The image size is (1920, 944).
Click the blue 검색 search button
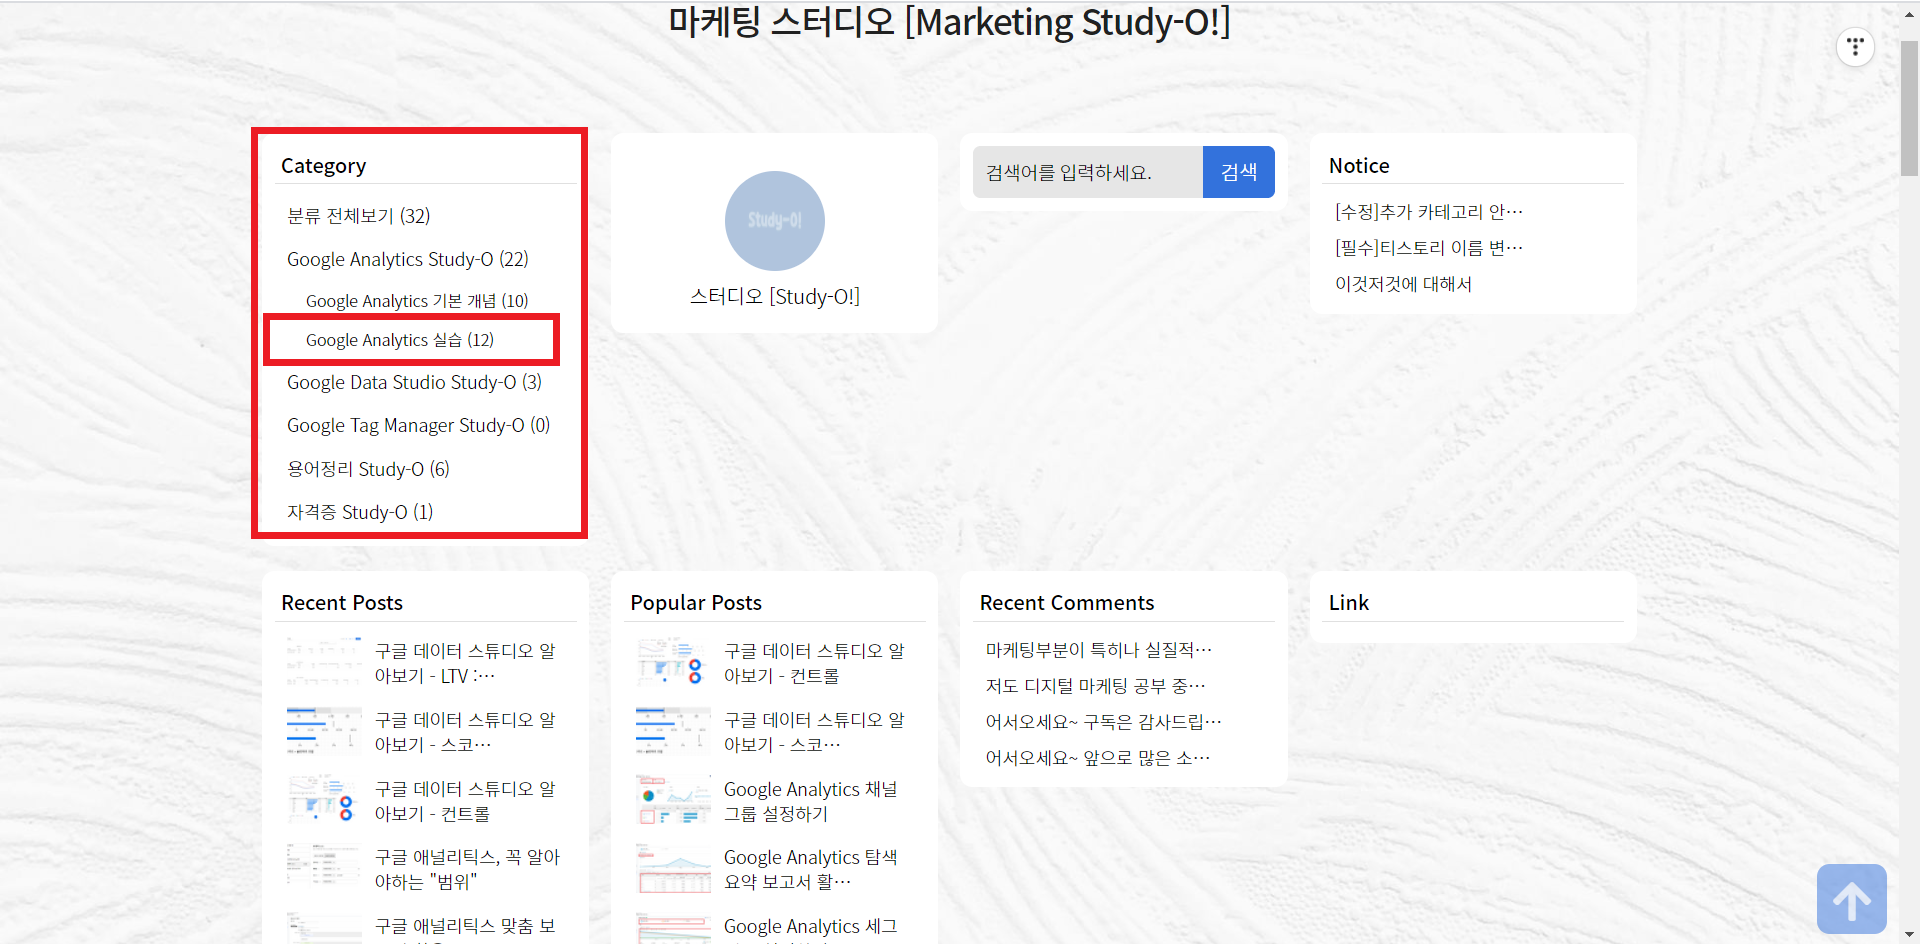pos(1238,172)
